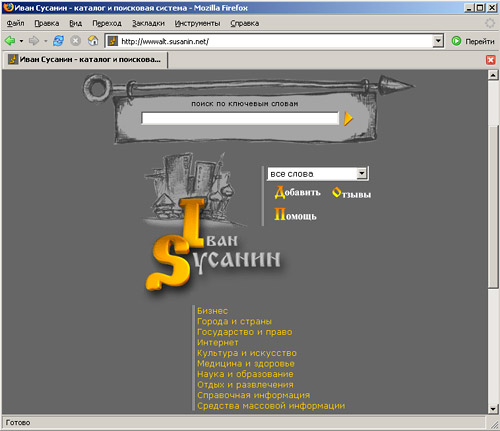
Task: Click the window resize grip in status bar
Action: [493, 424]
